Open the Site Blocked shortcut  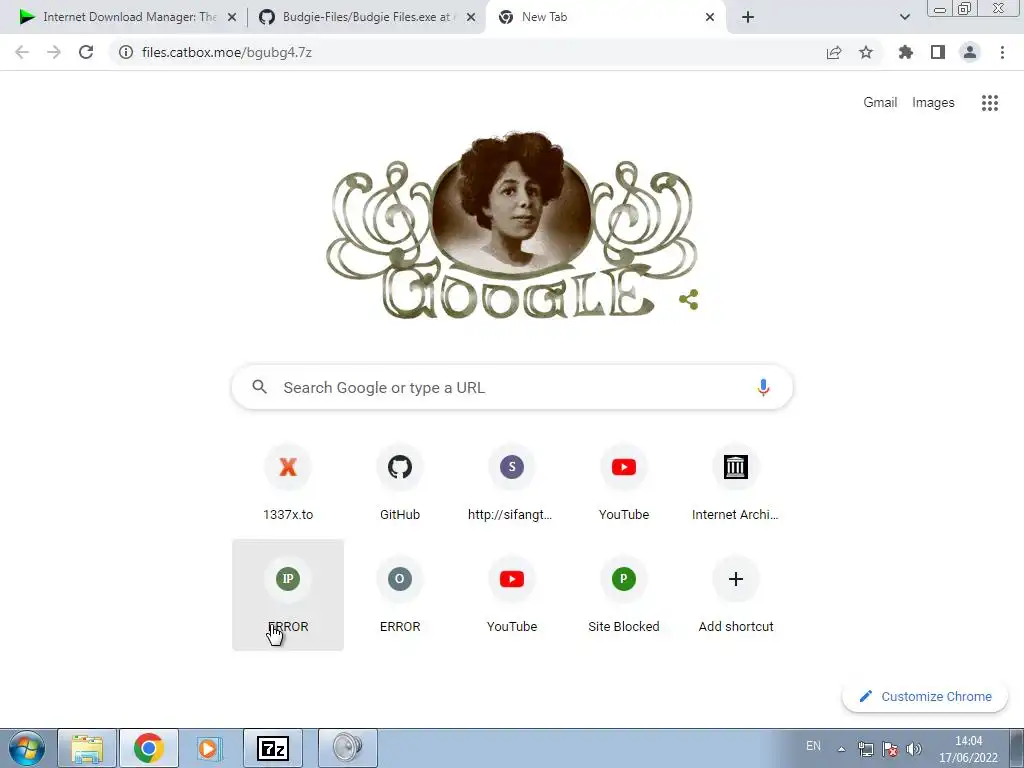(x=624, y=595)
